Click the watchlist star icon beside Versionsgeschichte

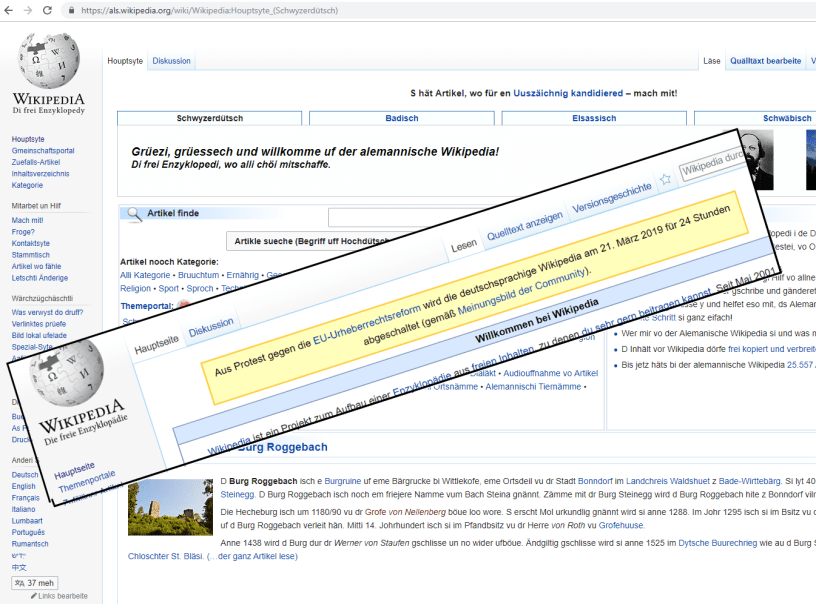(x=665, y=180)
